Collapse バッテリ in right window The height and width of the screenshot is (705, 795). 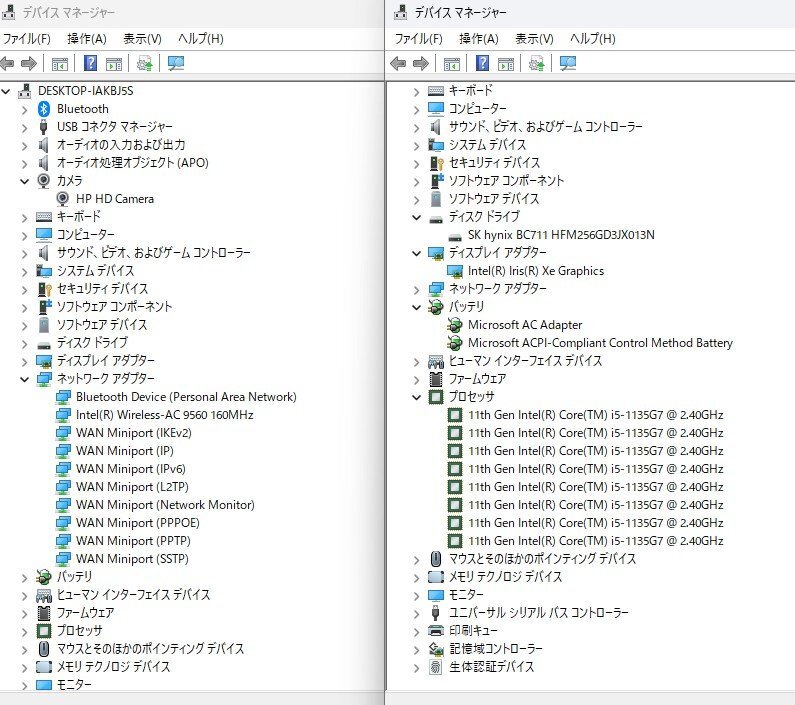pos(416,307)
